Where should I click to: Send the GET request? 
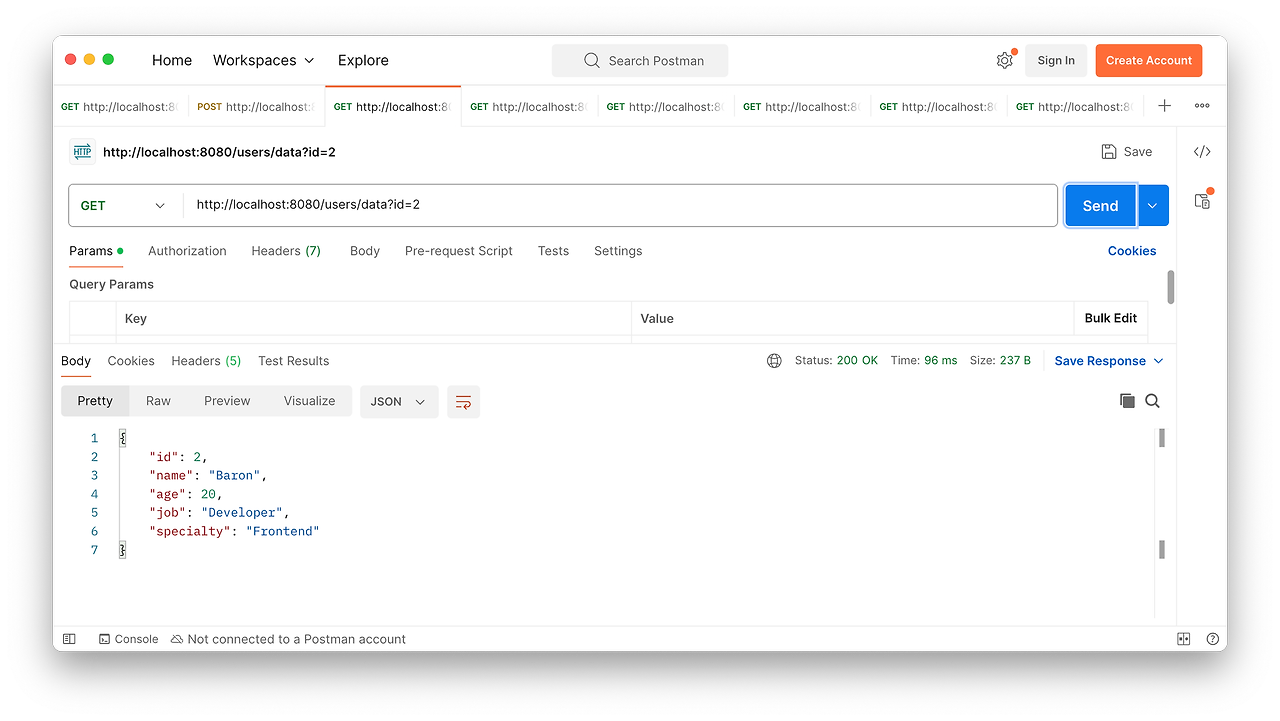[x=1100, y=205]
